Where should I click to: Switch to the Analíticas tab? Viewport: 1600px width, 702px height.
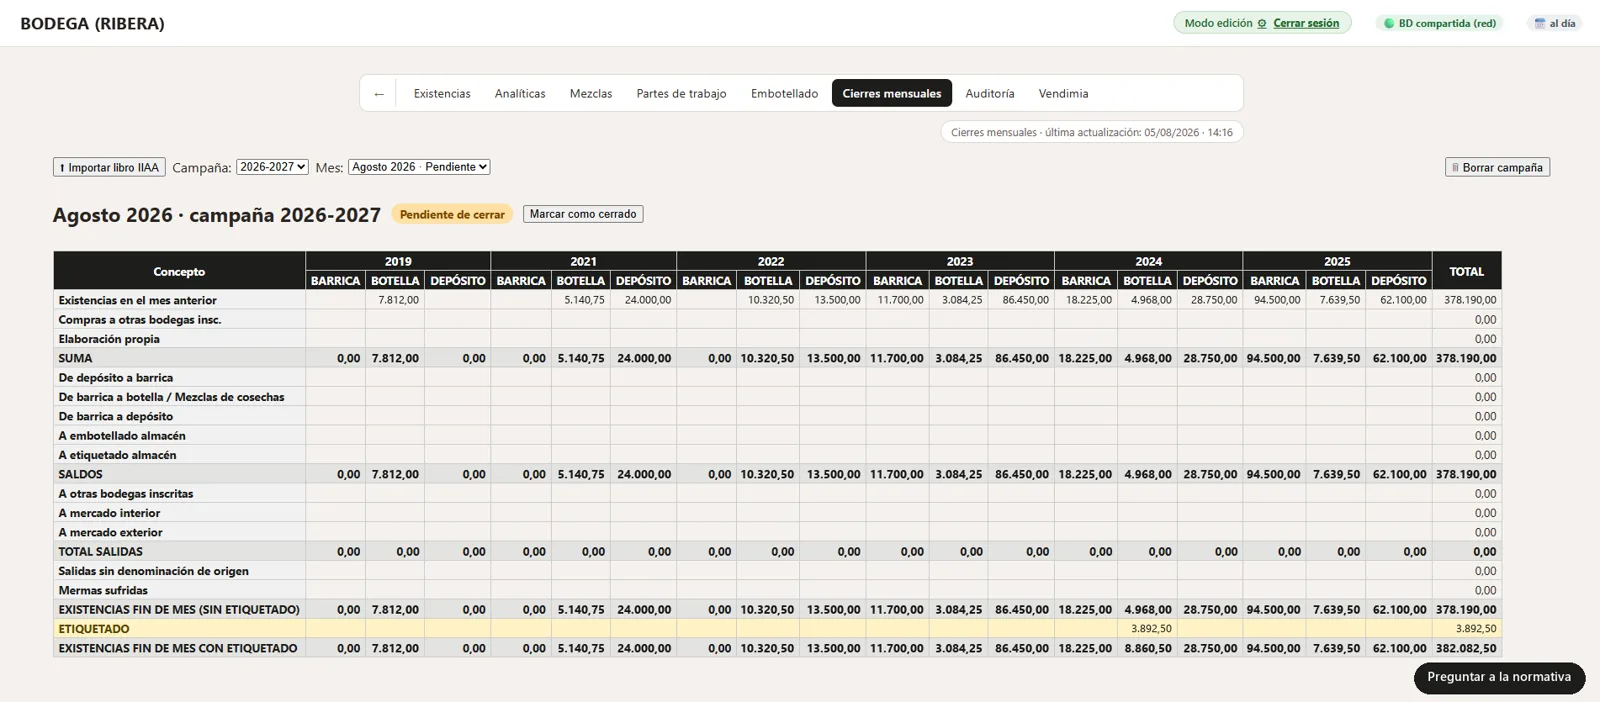(x=520, y=94)
